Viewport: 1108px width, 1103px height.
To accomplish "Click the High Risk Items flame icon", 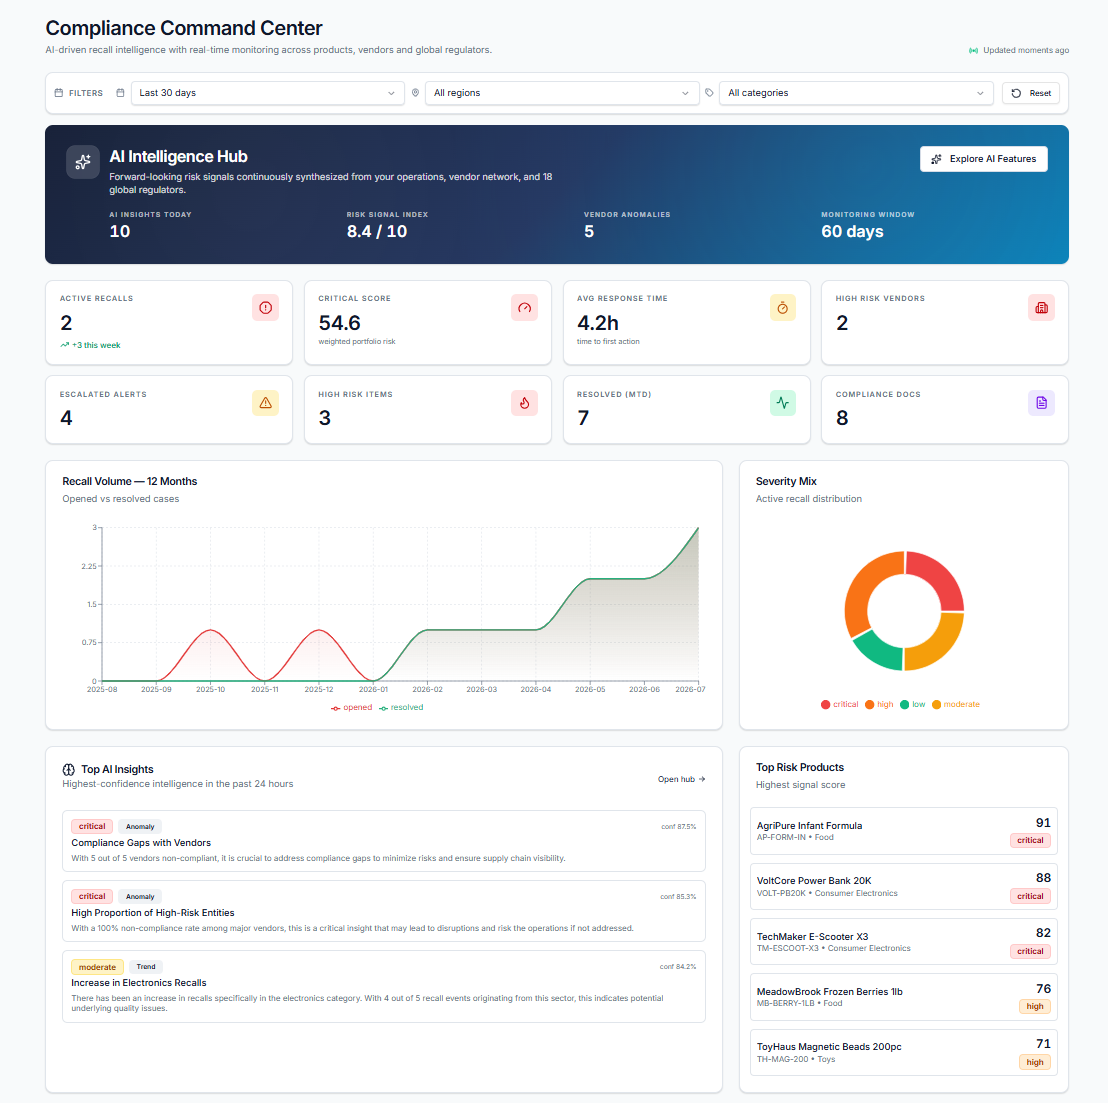I will click(524, 403).
